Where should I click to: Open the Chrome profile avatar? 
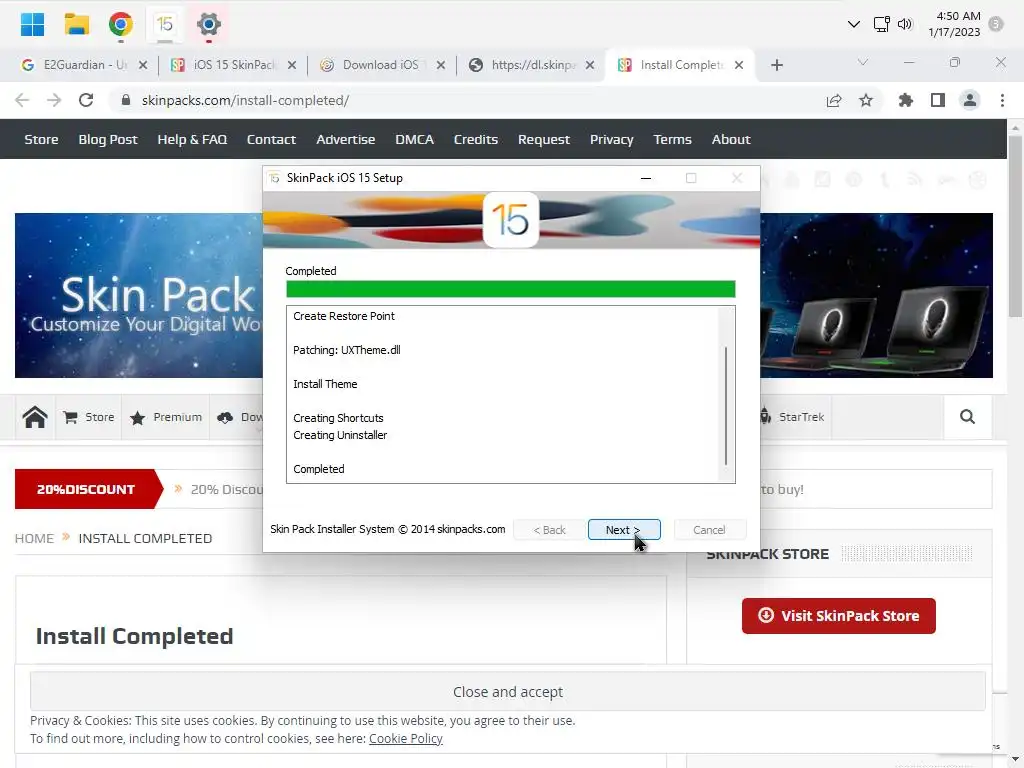(x=970, y=101)
